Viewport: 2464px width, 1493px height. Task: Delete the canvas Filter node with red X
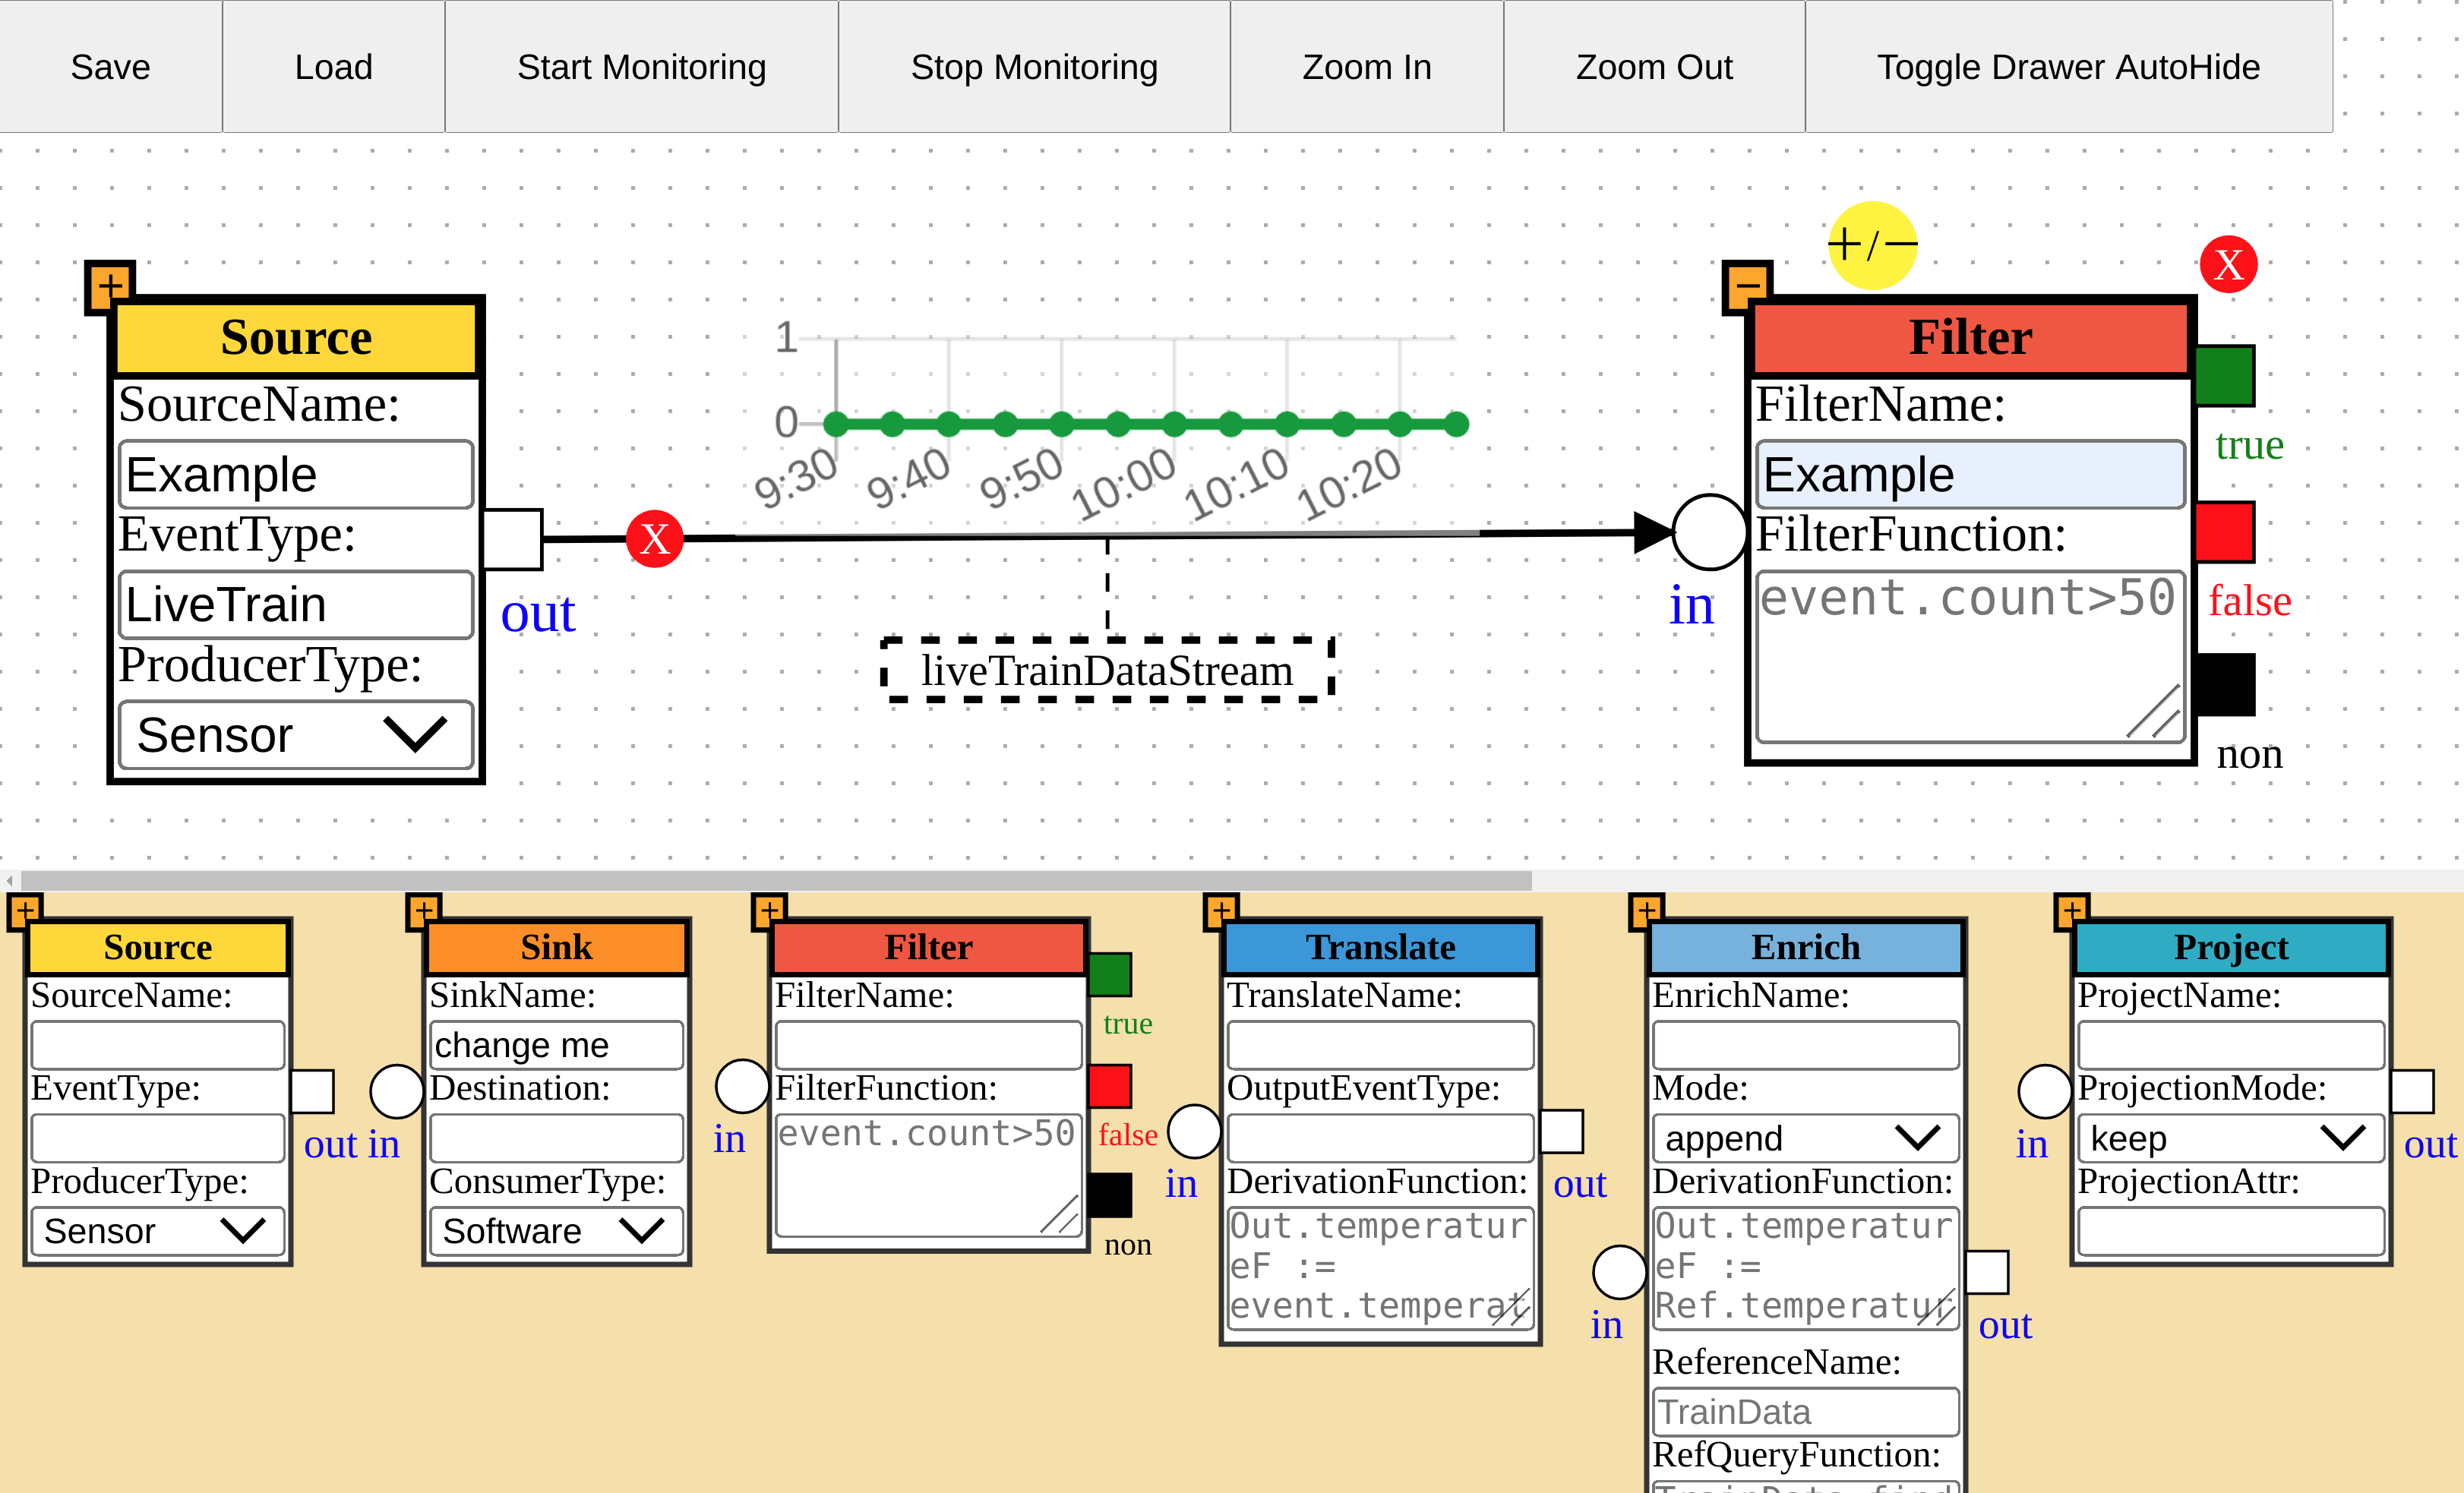[x=2228, y=265]
